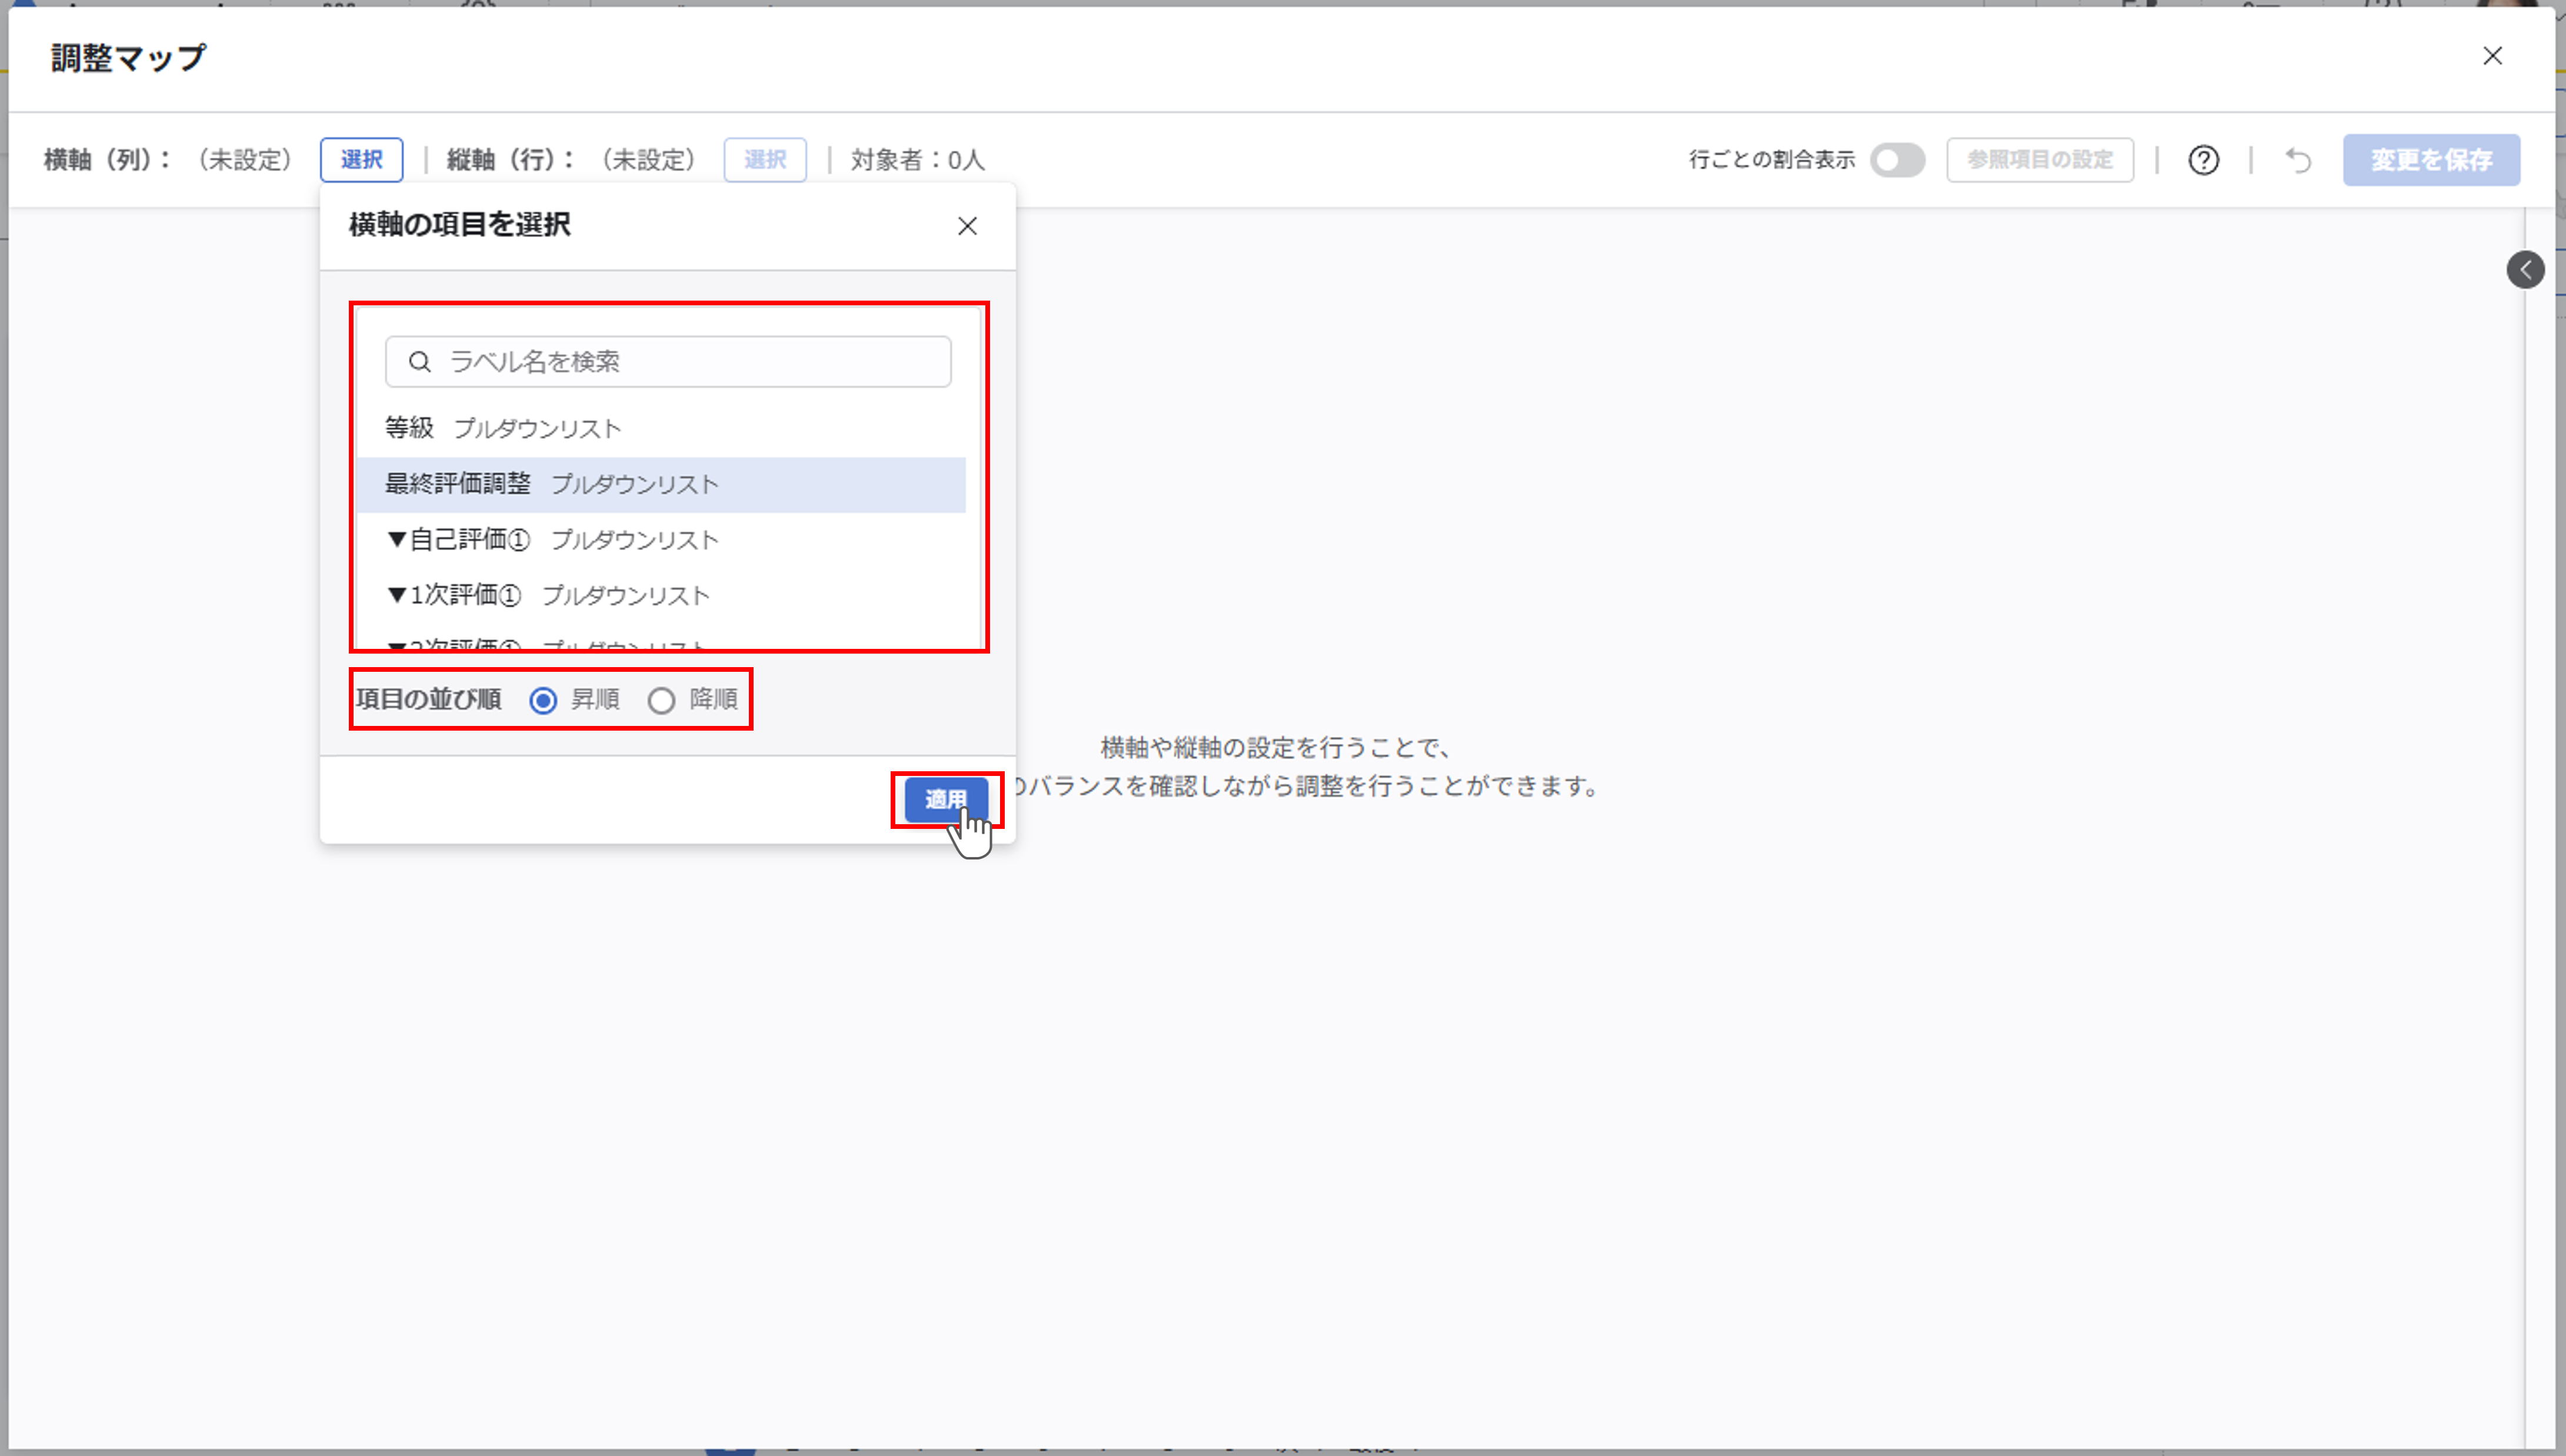Close the 調整マップ dialog with X
2566x1456 pixels.
[2492, 56]
